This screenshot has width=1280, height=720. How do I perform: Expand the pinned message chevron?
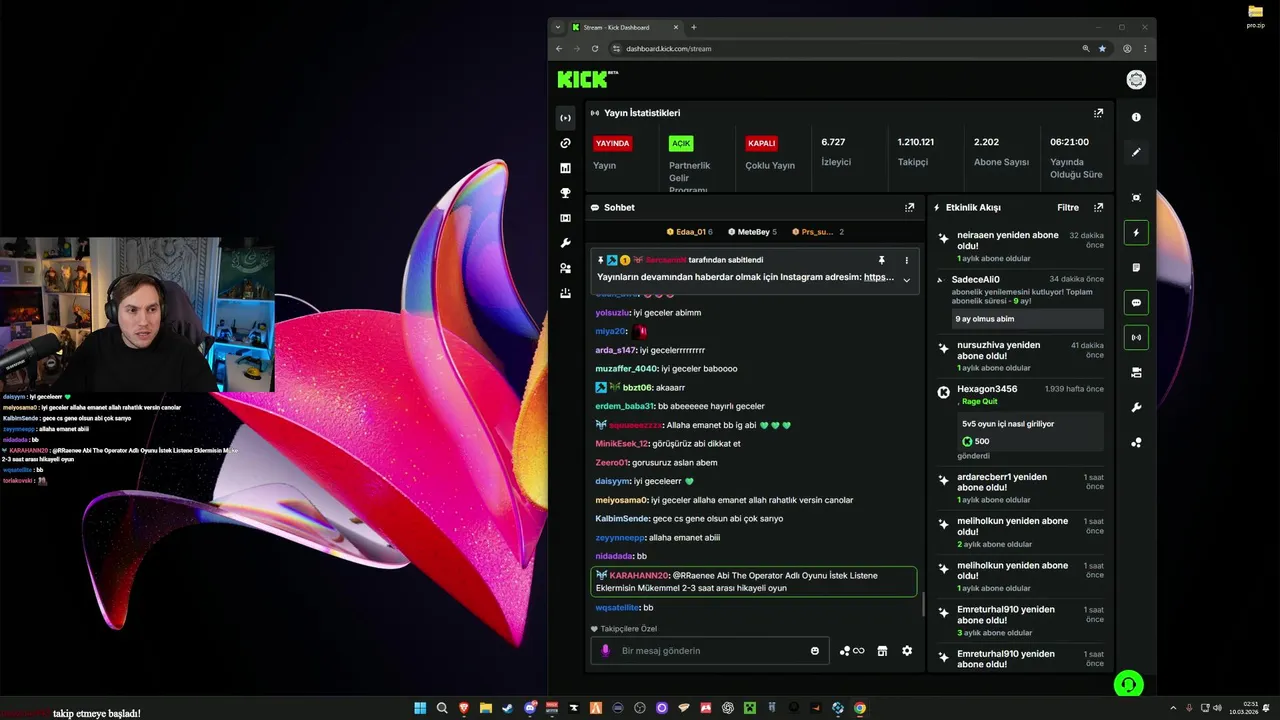click(x=907, y=280)
